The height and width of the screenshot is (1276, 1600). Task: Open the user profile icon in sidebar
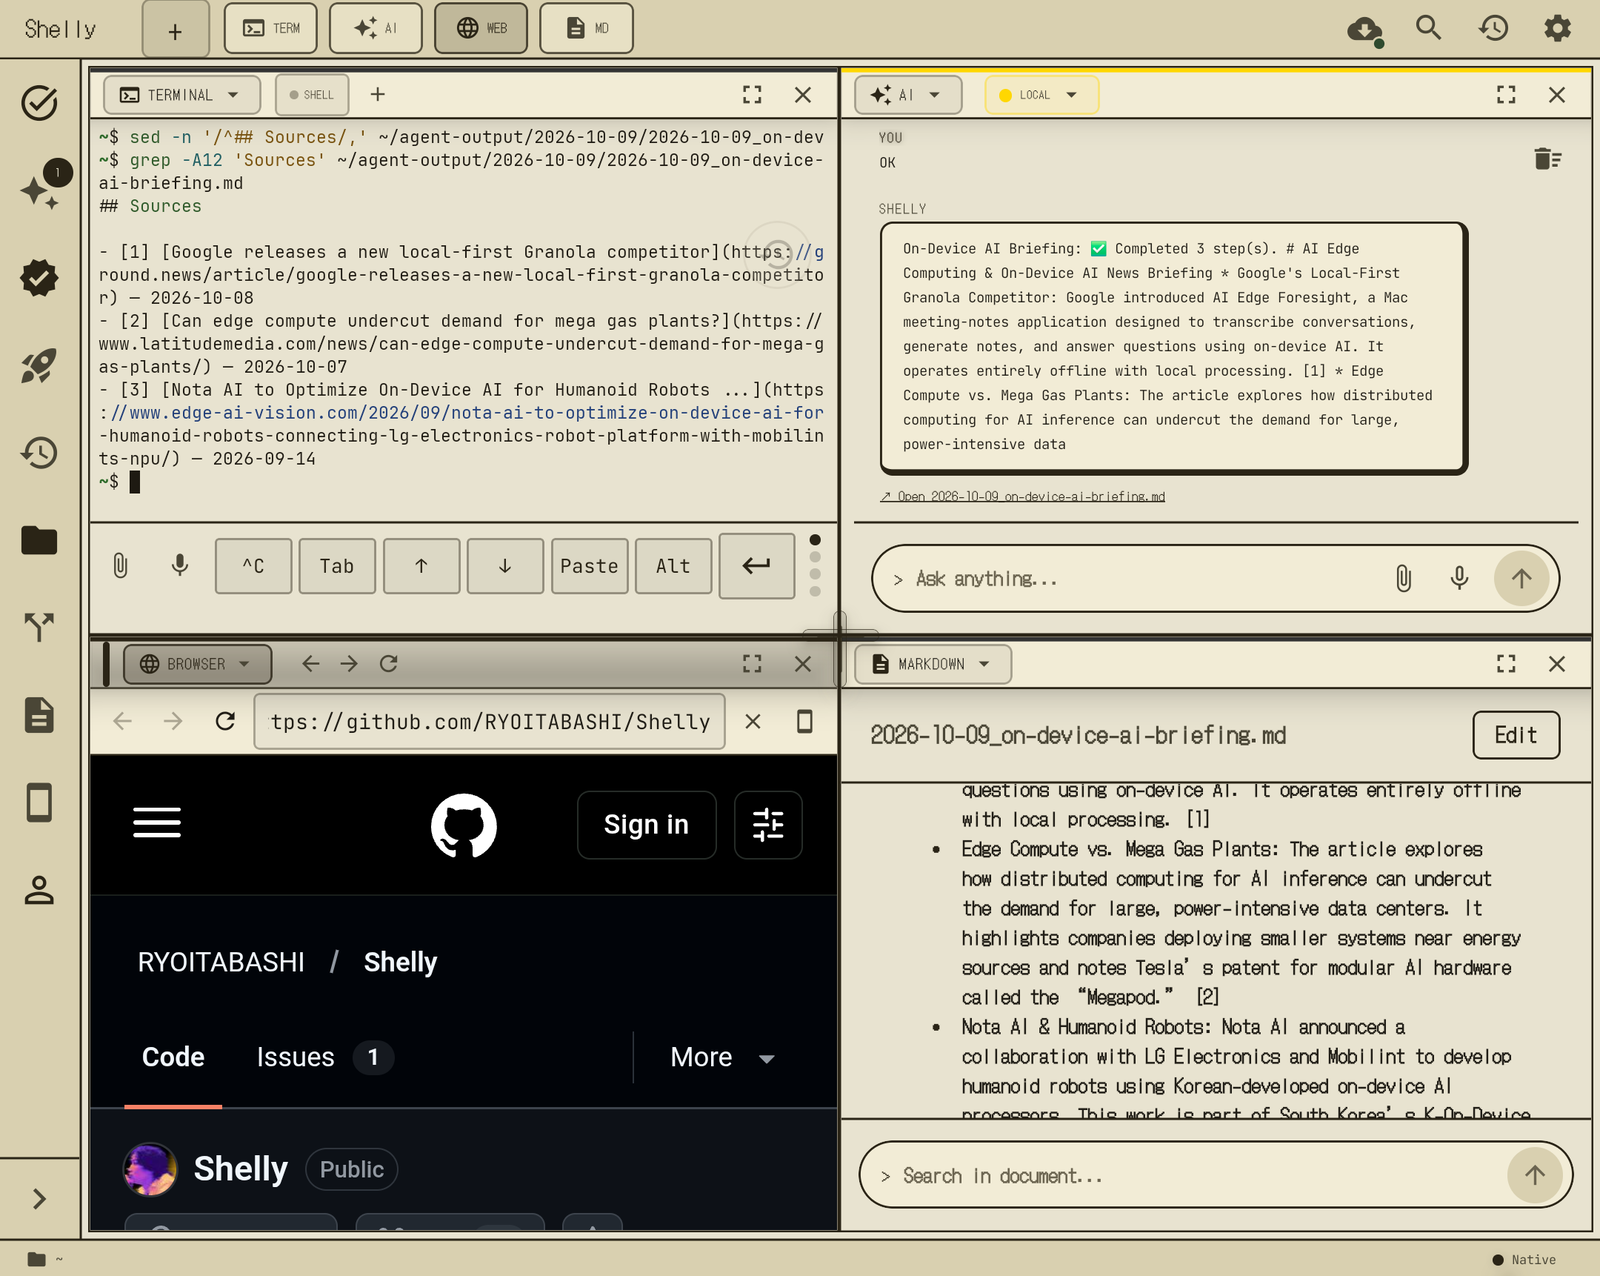pos(39,890)
